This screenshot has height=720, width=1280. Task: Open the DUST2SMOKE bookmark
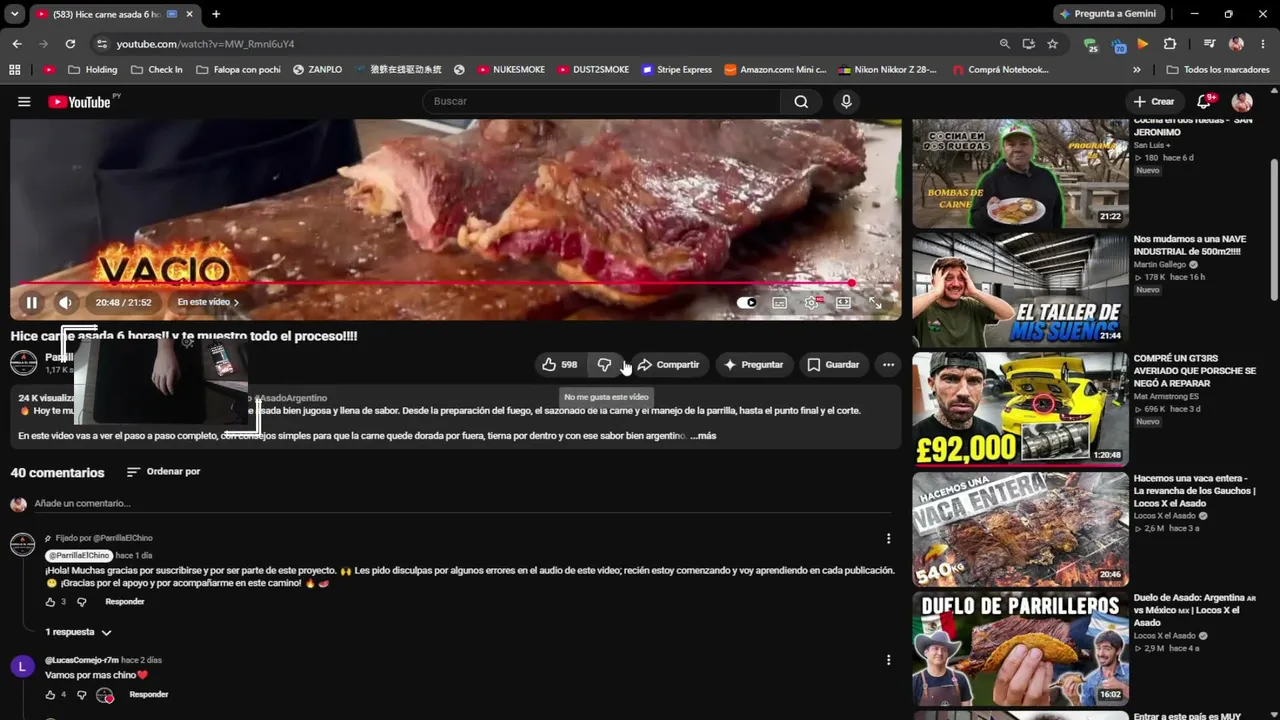tap(593, 70)
